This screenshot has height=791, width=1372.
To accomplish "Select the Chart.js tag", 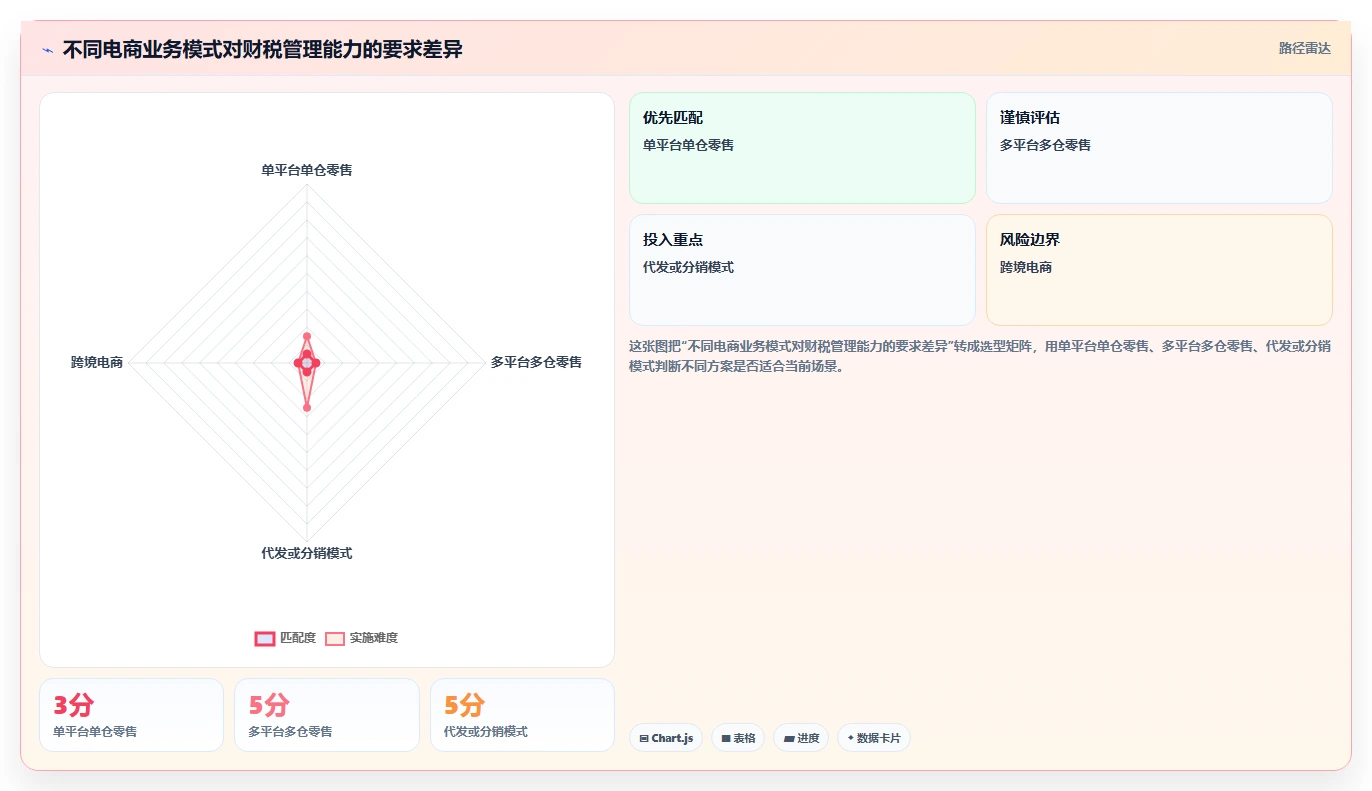I will (666, 738).
